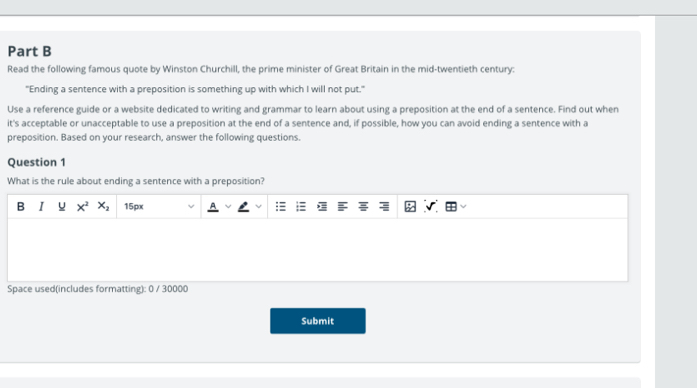697x388 pixels.
Task: Click inside the Question 1 answer box
Action: pyautogui.click(x=317, y=249)
